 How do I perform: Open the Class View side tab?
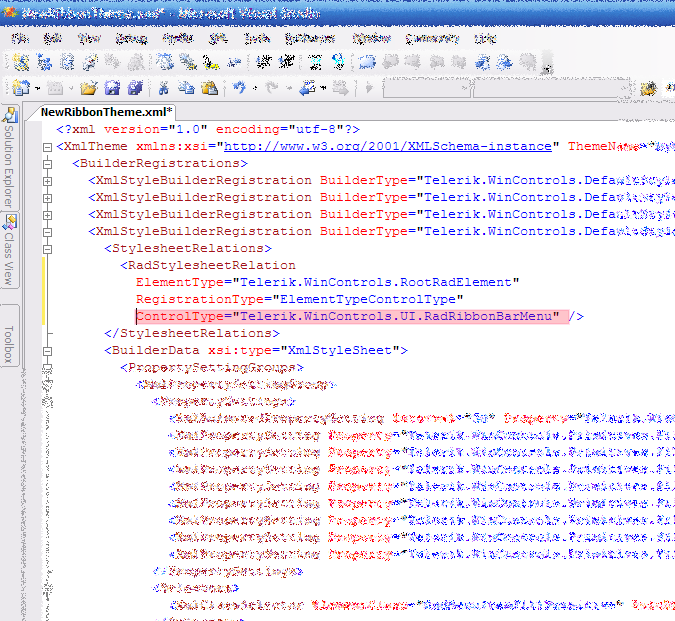(9, 250)
